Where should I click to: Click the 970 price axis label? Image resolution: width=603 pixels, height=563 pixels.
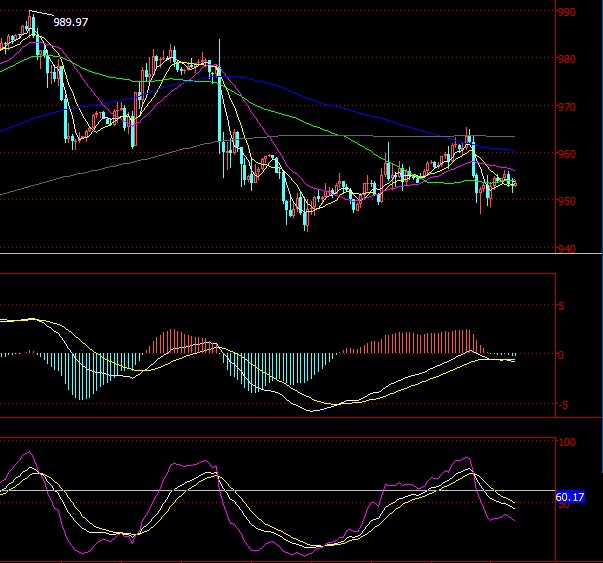pyautogui.click(x=567, y=107)
